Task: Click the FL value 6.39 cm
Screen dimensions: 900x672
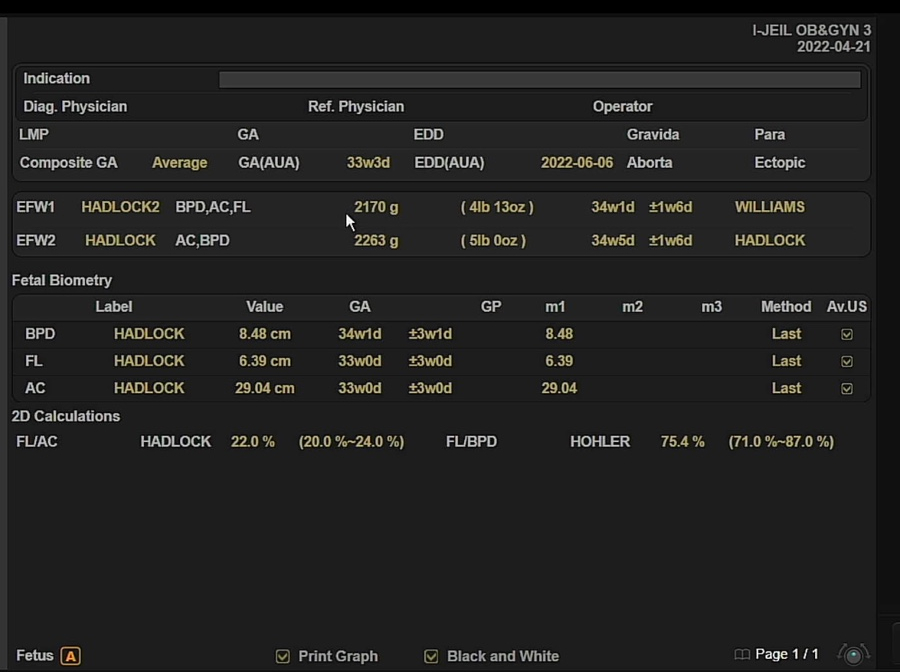Action: pyautogui.click(x=265, y=361)
